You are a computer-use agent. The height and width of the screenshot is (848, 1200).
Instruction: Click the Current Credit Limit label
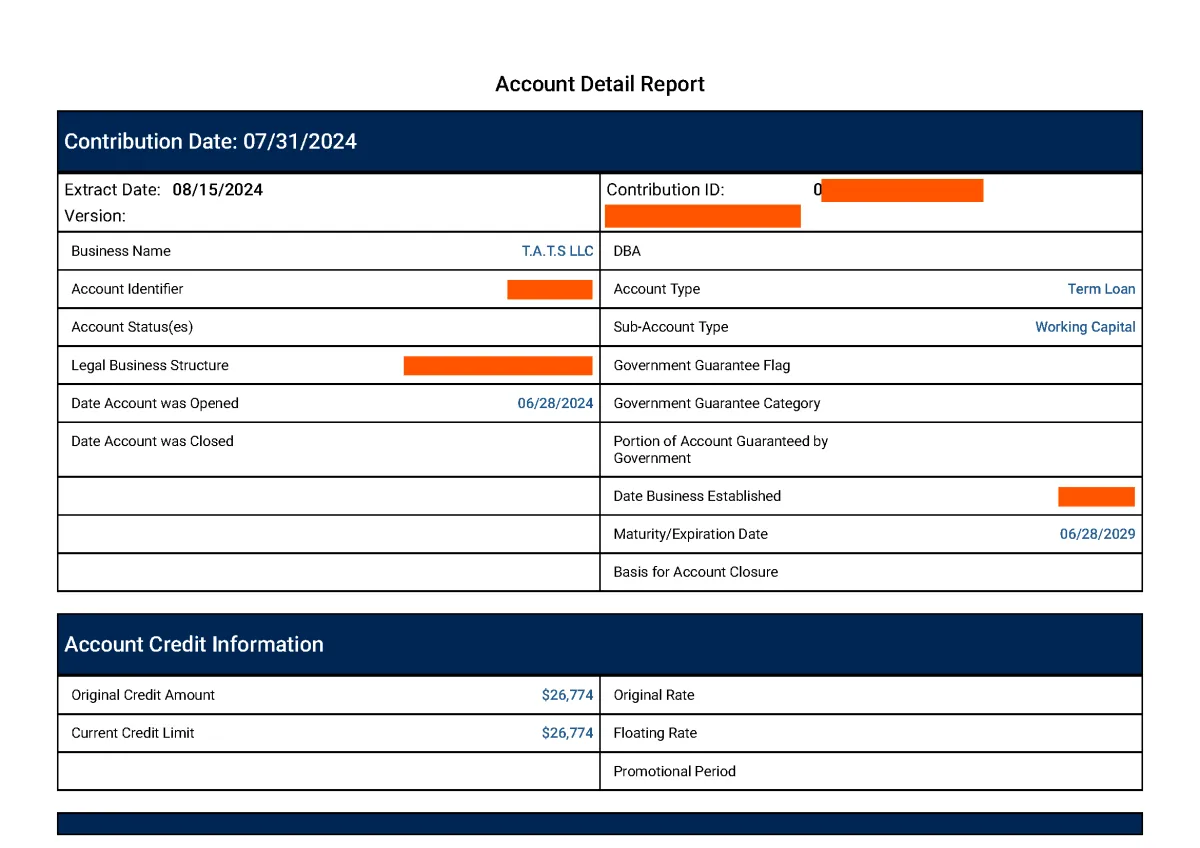point(133,733)
